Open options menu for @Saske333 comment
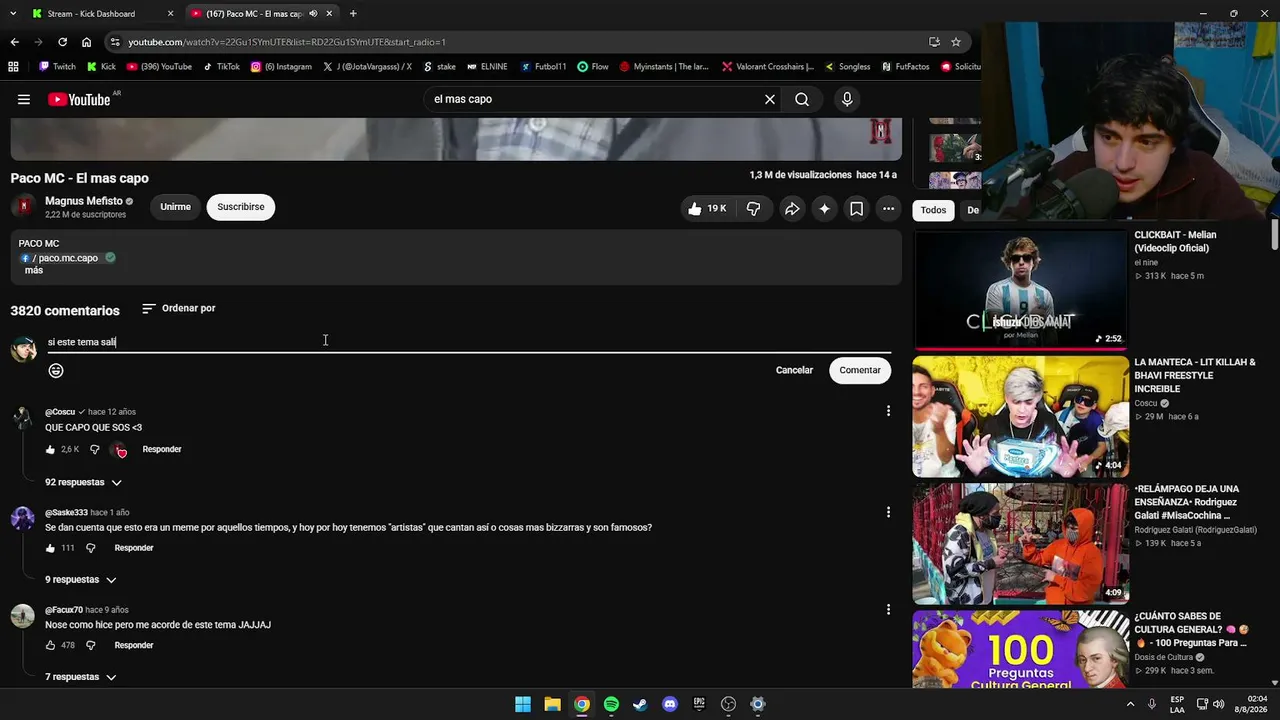 [x=888, y=512]
